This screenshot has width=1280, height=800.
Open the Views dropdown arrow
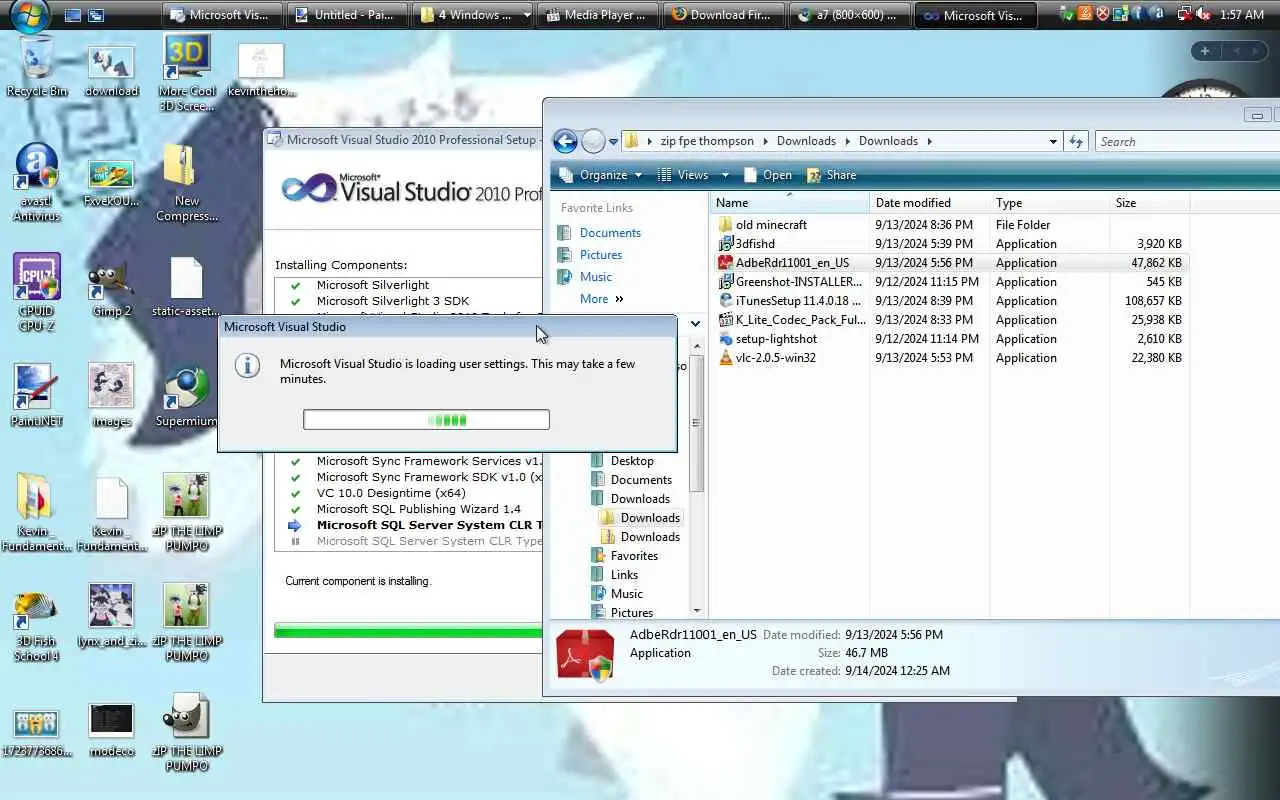click(x=724, y=175)
